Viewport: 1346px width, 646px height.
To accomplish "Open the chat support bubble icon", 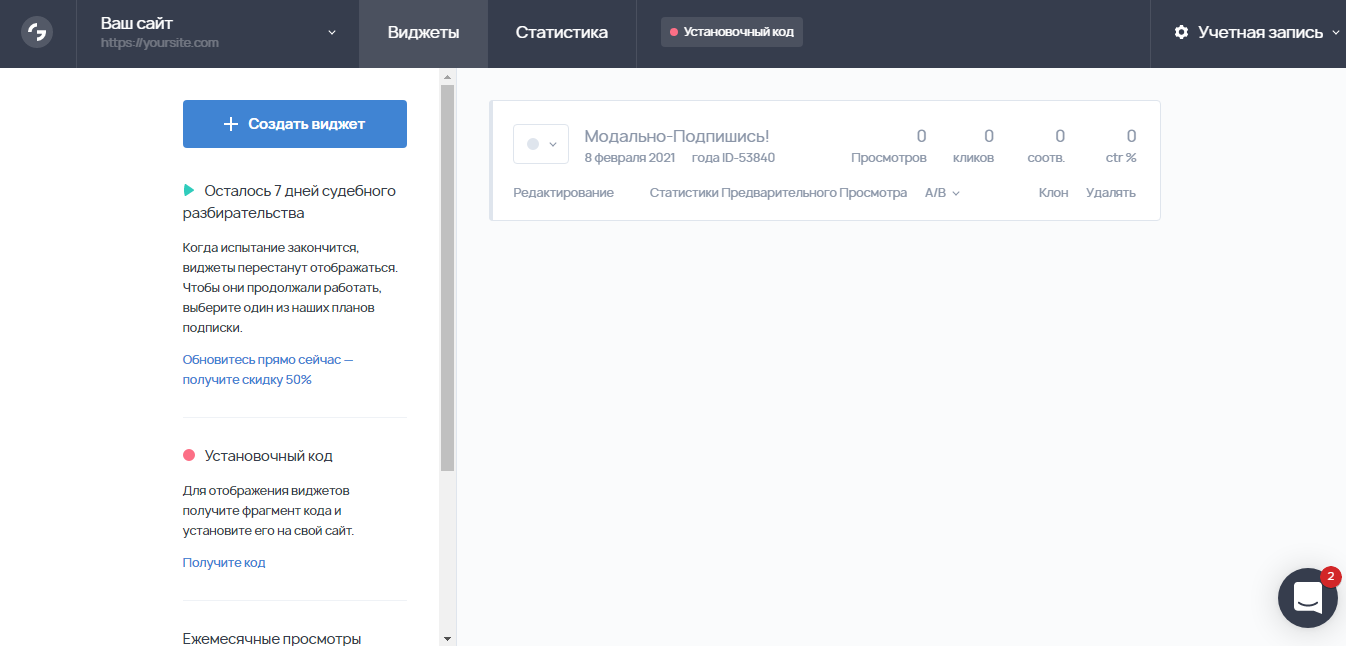I will [x=1307, y=598].
